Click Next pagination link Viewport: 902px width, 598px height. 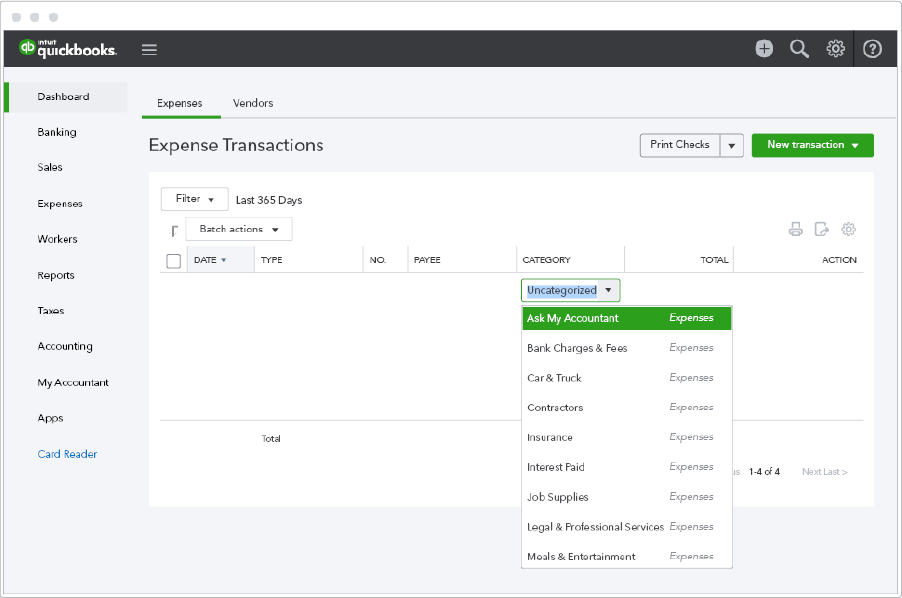click(x=812, y=472)
